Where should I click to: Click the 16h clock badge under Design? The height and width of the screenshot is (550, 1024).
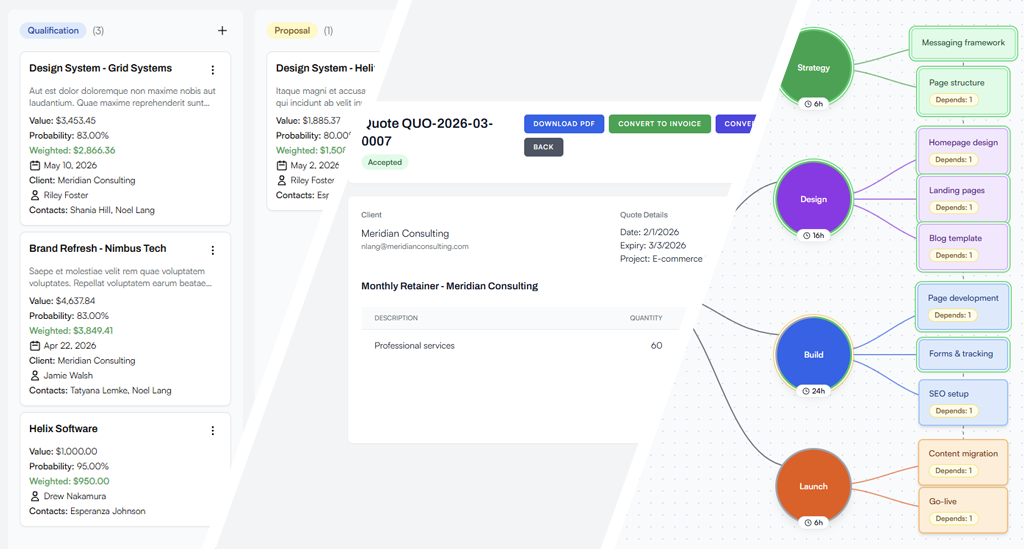813,235
